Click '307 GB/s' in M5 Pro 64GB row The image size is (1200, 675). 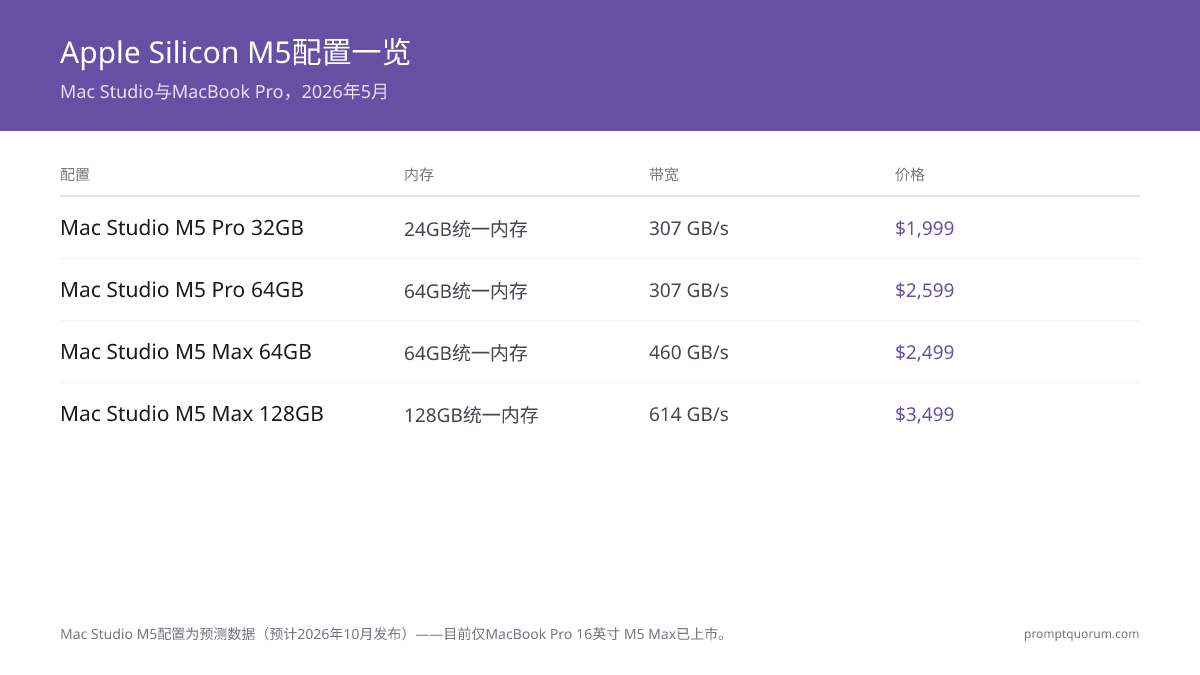pos(689,291)
